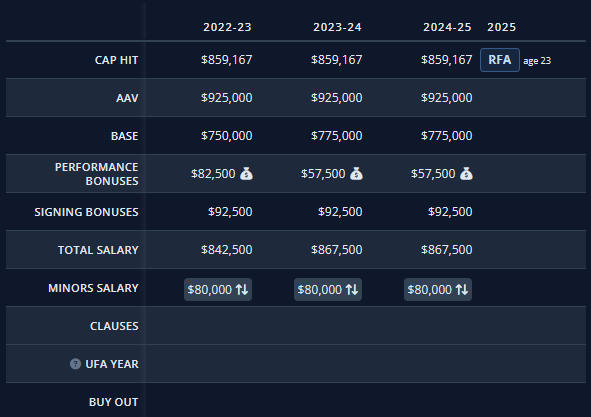Click the 2022-23 cap hit $859,167

click(227, 60)
